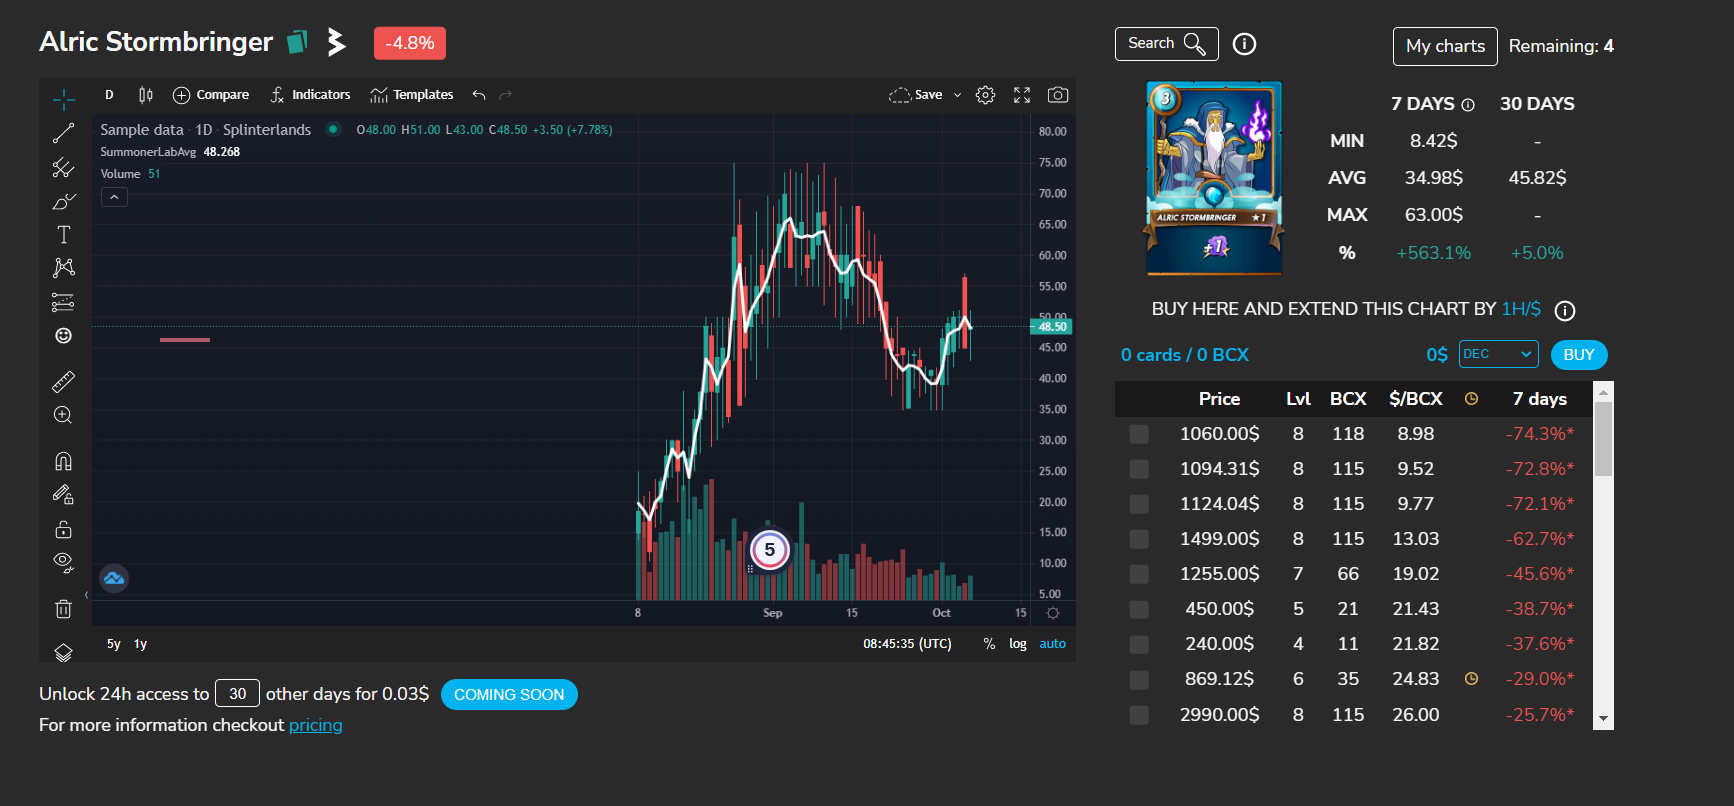Select the text annotation tool

click(63, 235)
